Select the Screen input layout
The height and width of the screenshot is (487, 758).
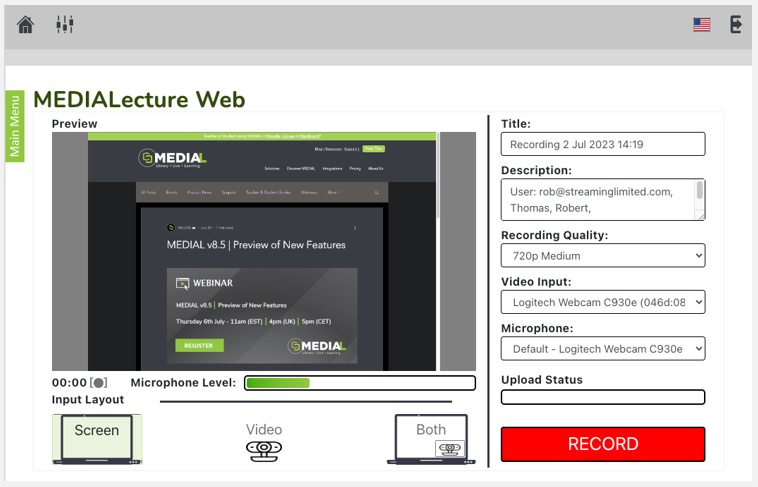(97, 439)
